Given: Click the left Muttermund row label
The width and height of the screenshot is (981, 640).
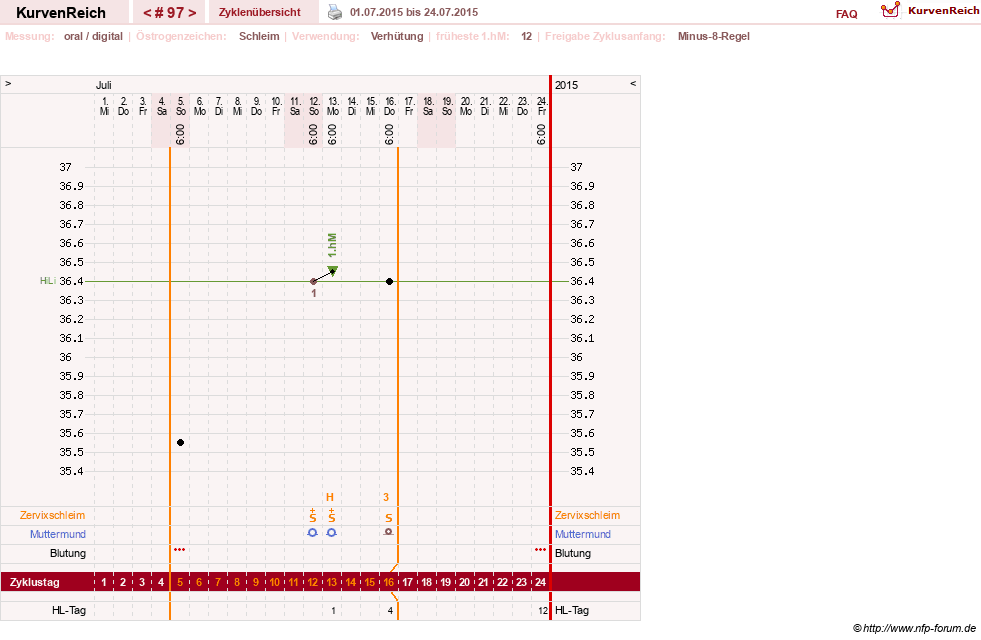Looking at the screenshot, I should [58, 534].
